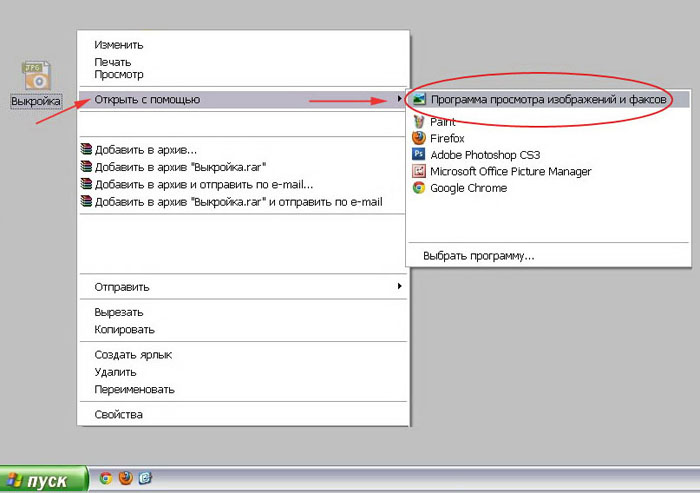Screen dimensions: 700x493
Task: Expand the Отправить submenu arrow
Action: 399,287
